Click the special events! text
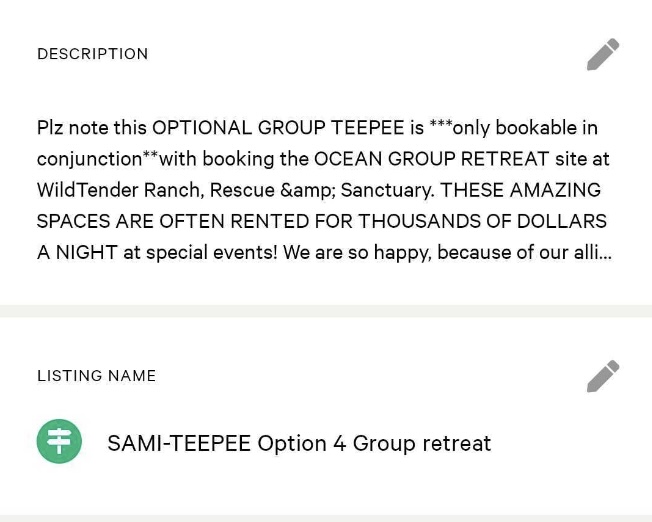This screenshot has width=652, height=522. [212, 253]
